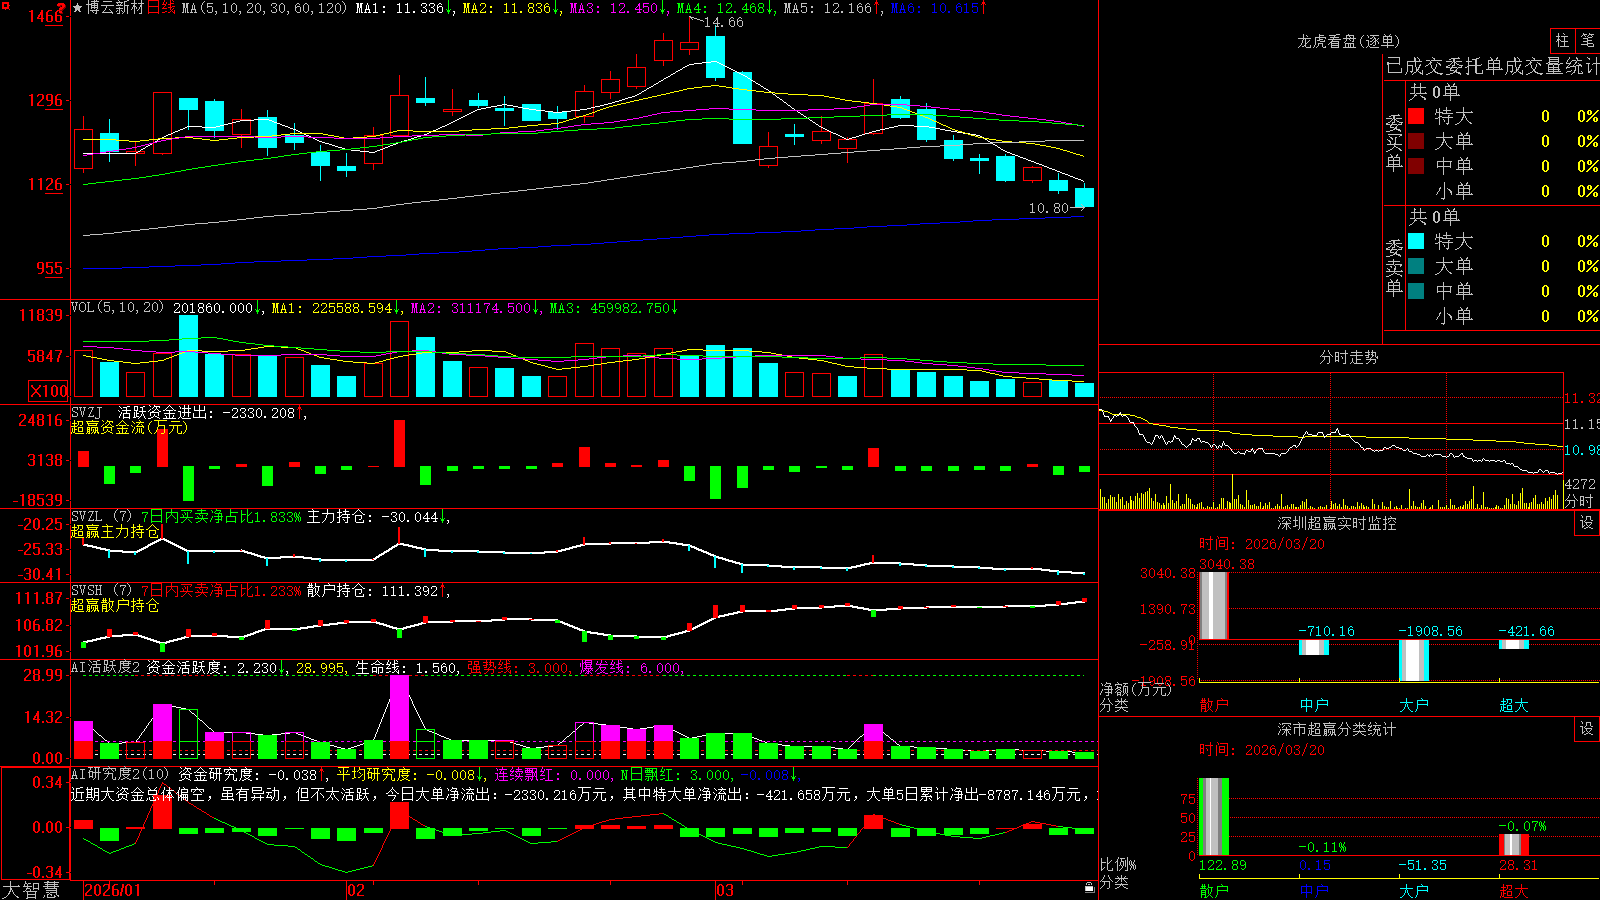Click the -51.35 大户 ratio value
Viewport: 1600px width, 900px height.
pyautogui.click(x=1422, y=865)
